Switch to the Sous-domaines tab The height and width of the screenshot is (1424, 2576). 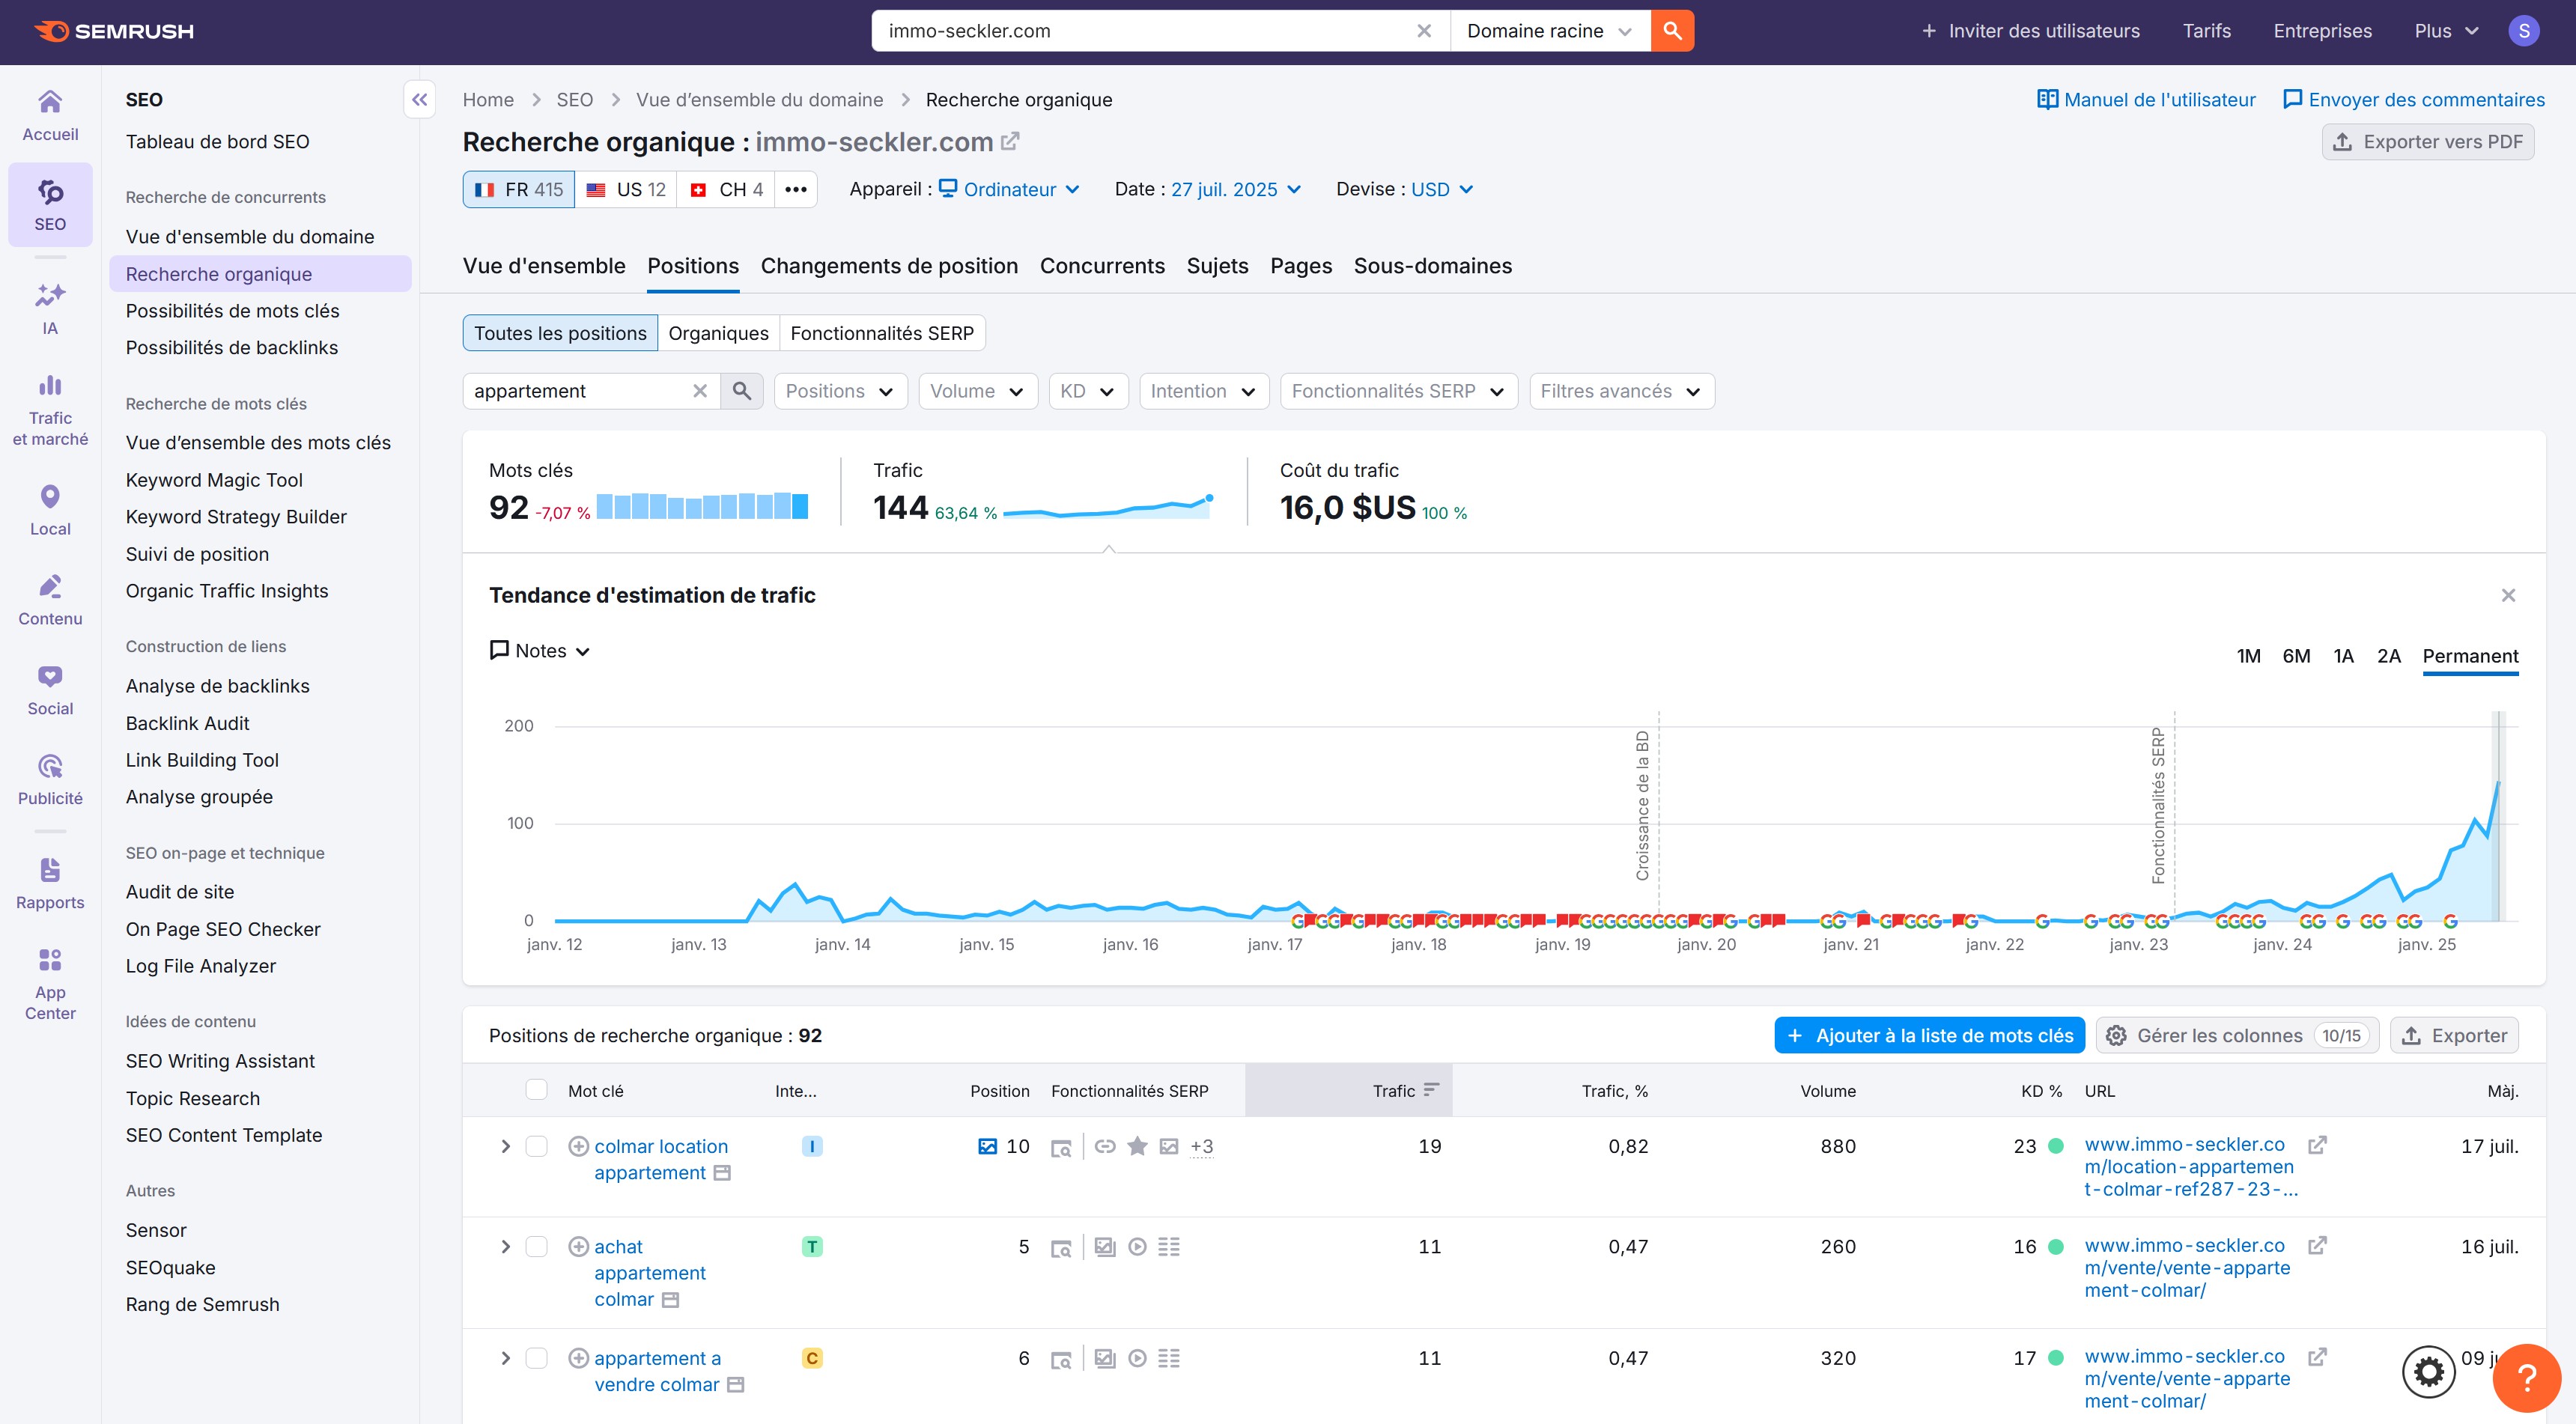(x=1432, y=266)
